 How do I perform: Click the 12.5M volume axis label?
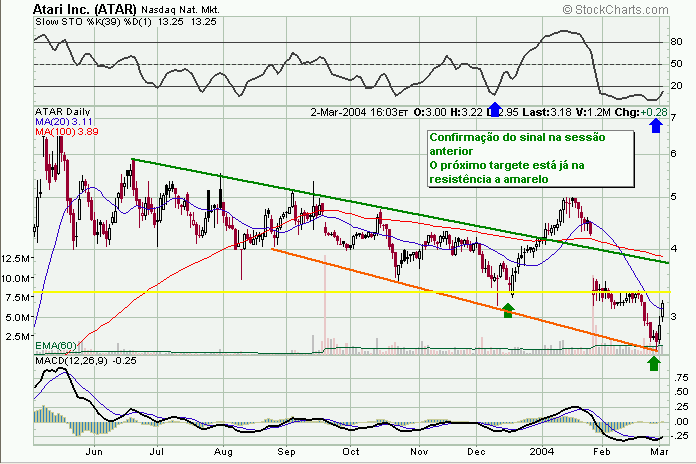16,258
